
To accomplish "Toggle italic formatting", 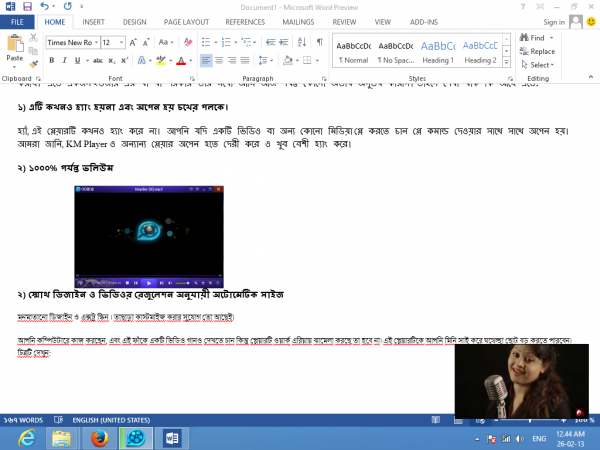I will (64, 61).
